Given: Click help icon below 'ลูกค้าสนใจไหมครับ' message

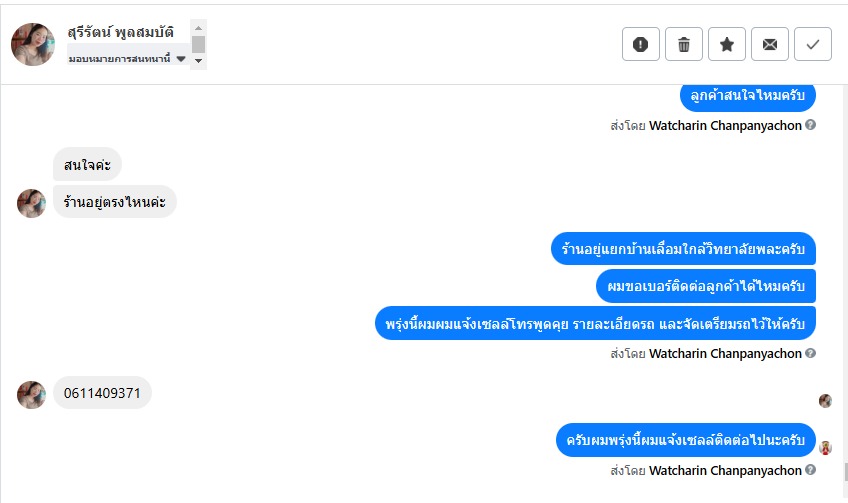Looking at the screenshot, I should pyautogui.click(x=811, y=125).
